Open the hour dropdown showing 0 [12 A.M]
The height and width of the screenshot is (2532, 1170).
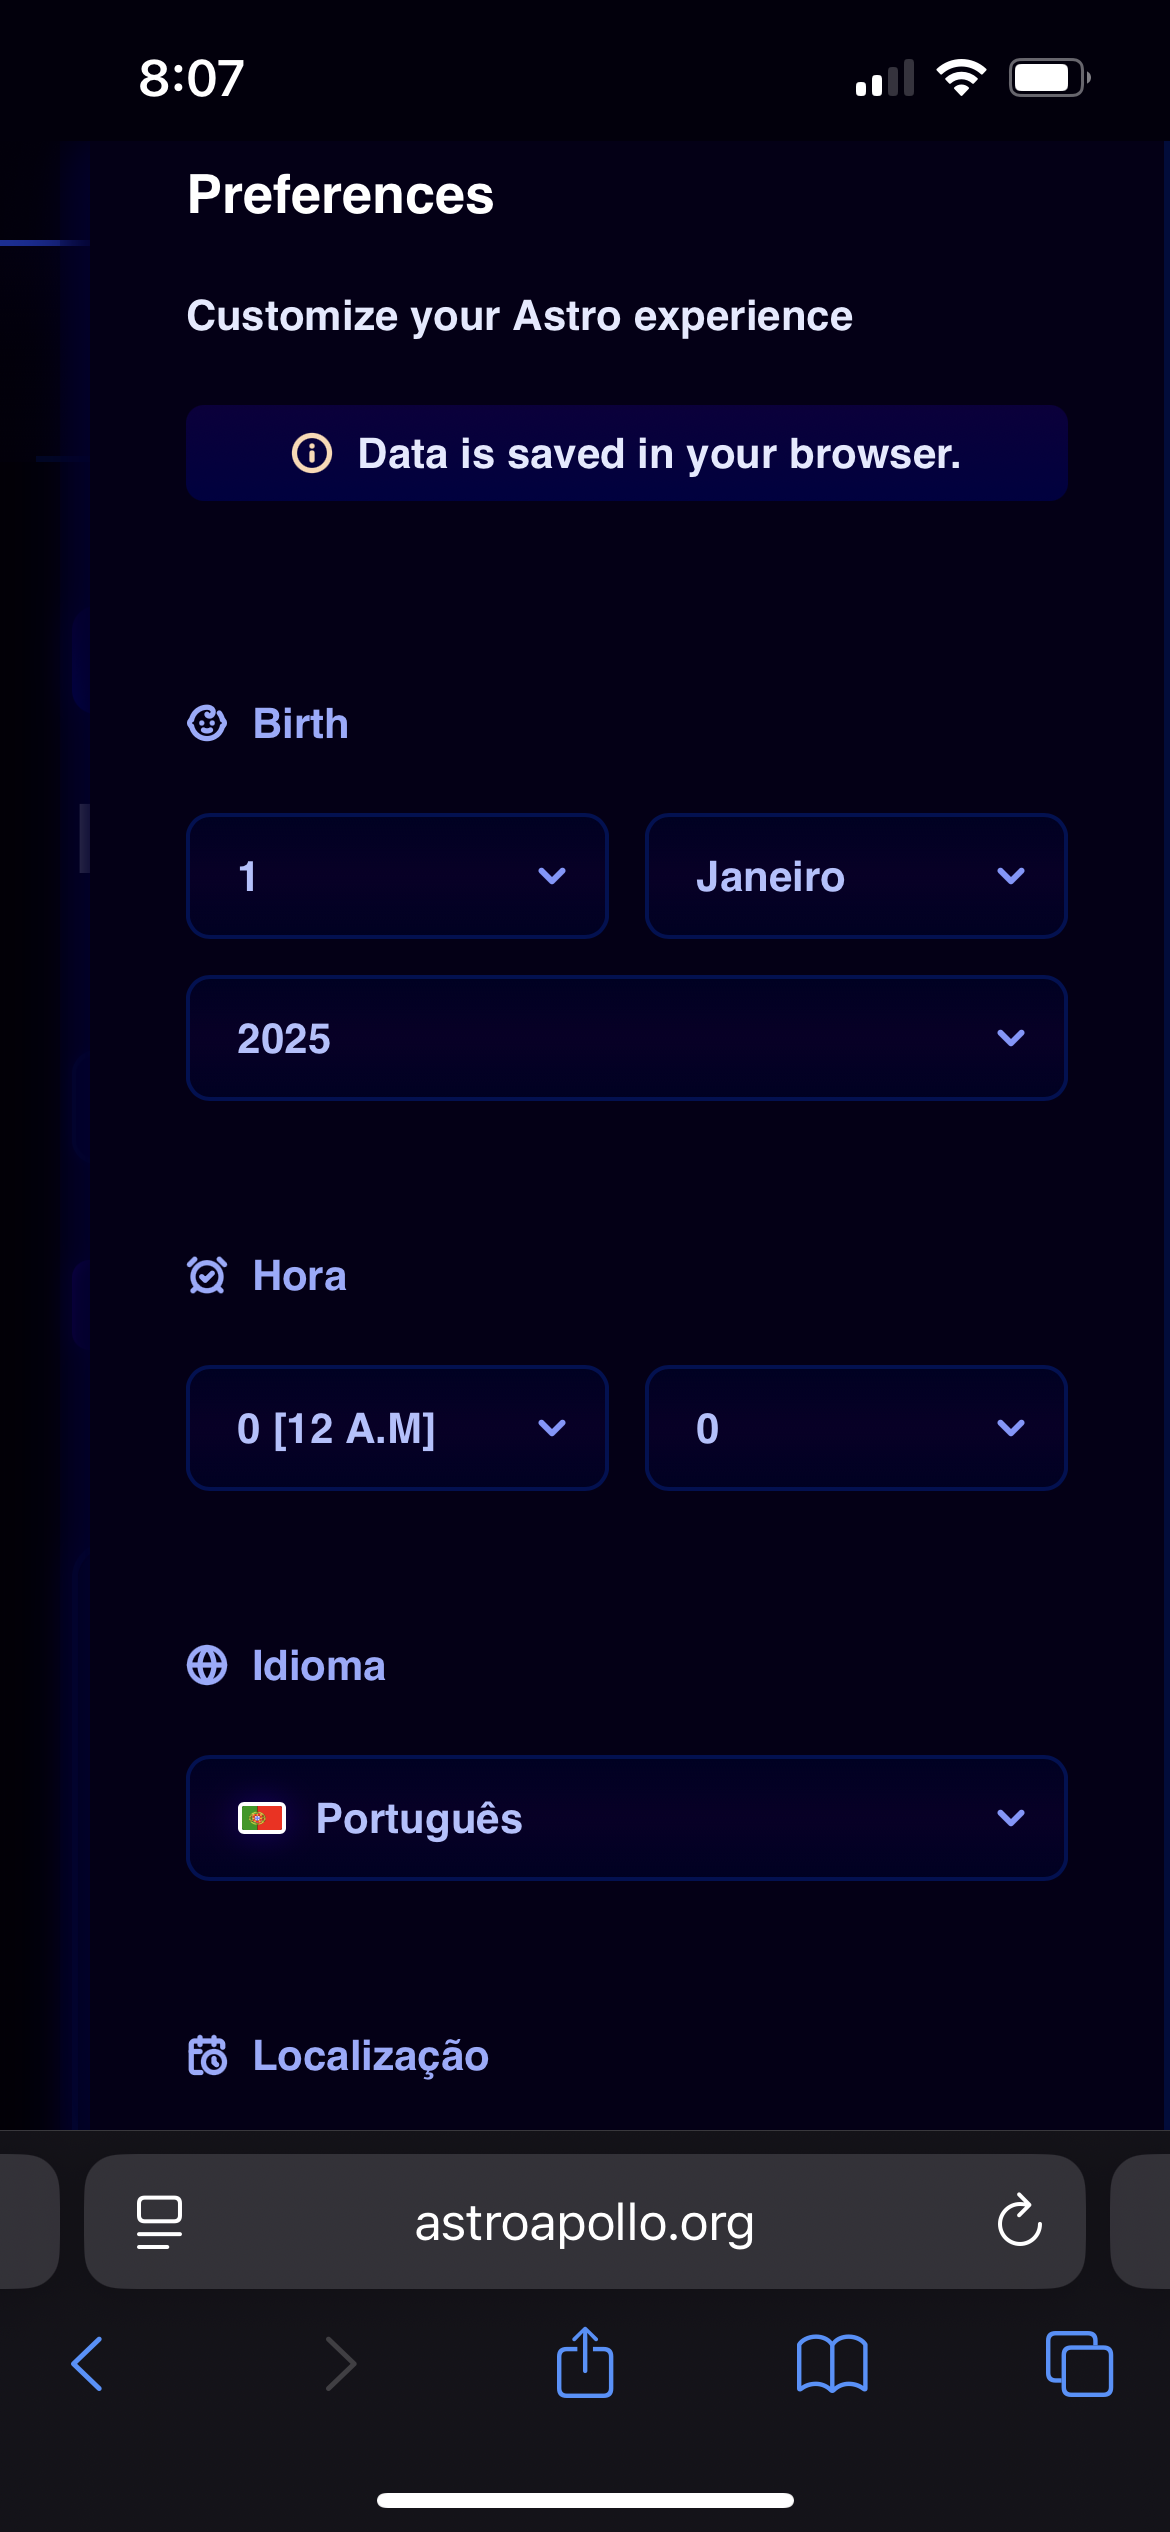pos(397,1428)
